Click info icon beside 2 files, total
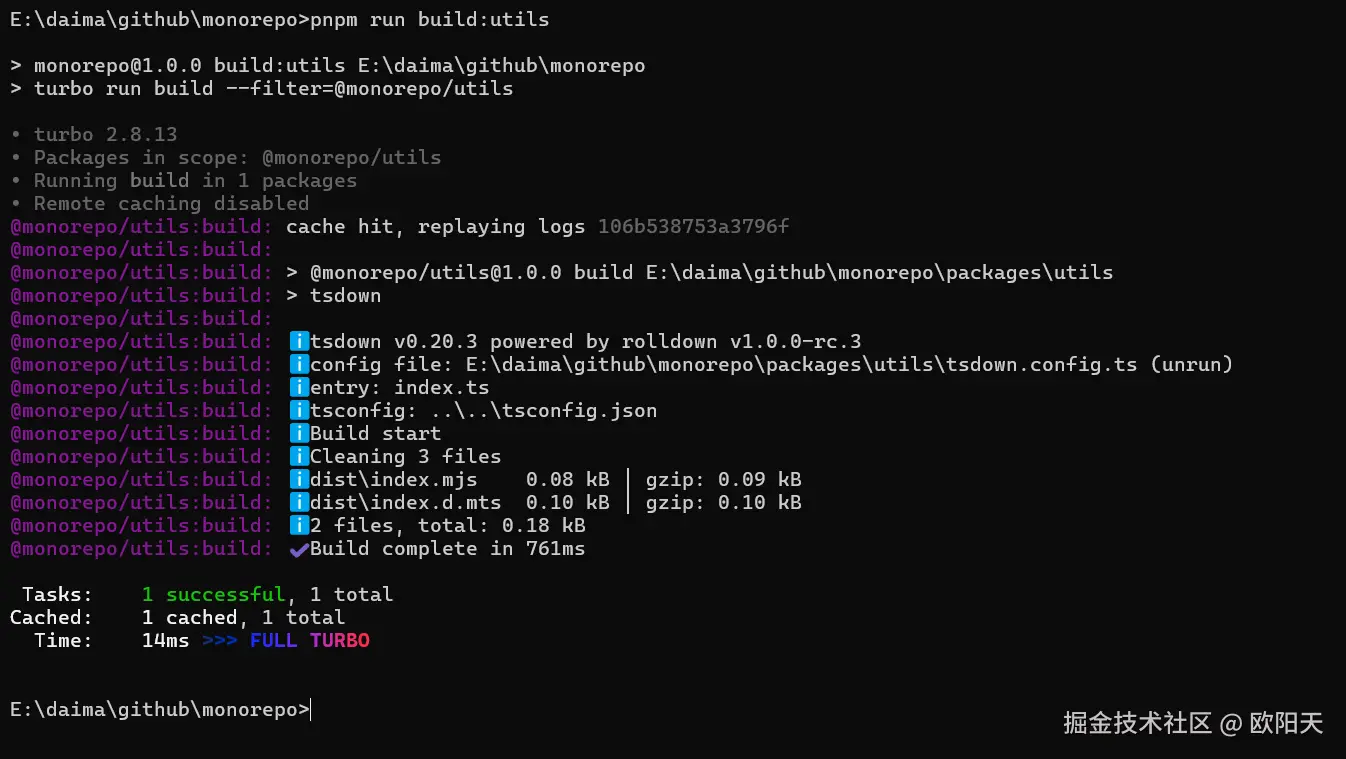Screen dimensions: 1346x759 [298, 526]
